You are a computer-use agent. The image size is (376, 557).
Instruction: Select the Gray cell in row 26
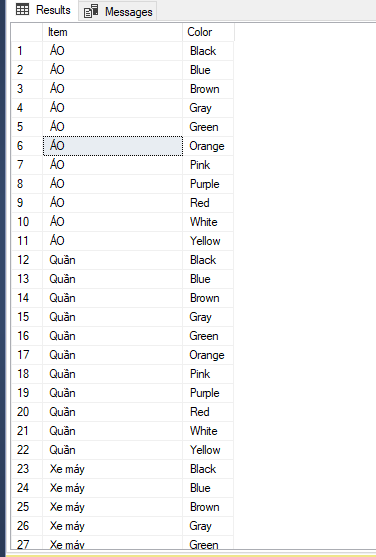pos(208,526)
